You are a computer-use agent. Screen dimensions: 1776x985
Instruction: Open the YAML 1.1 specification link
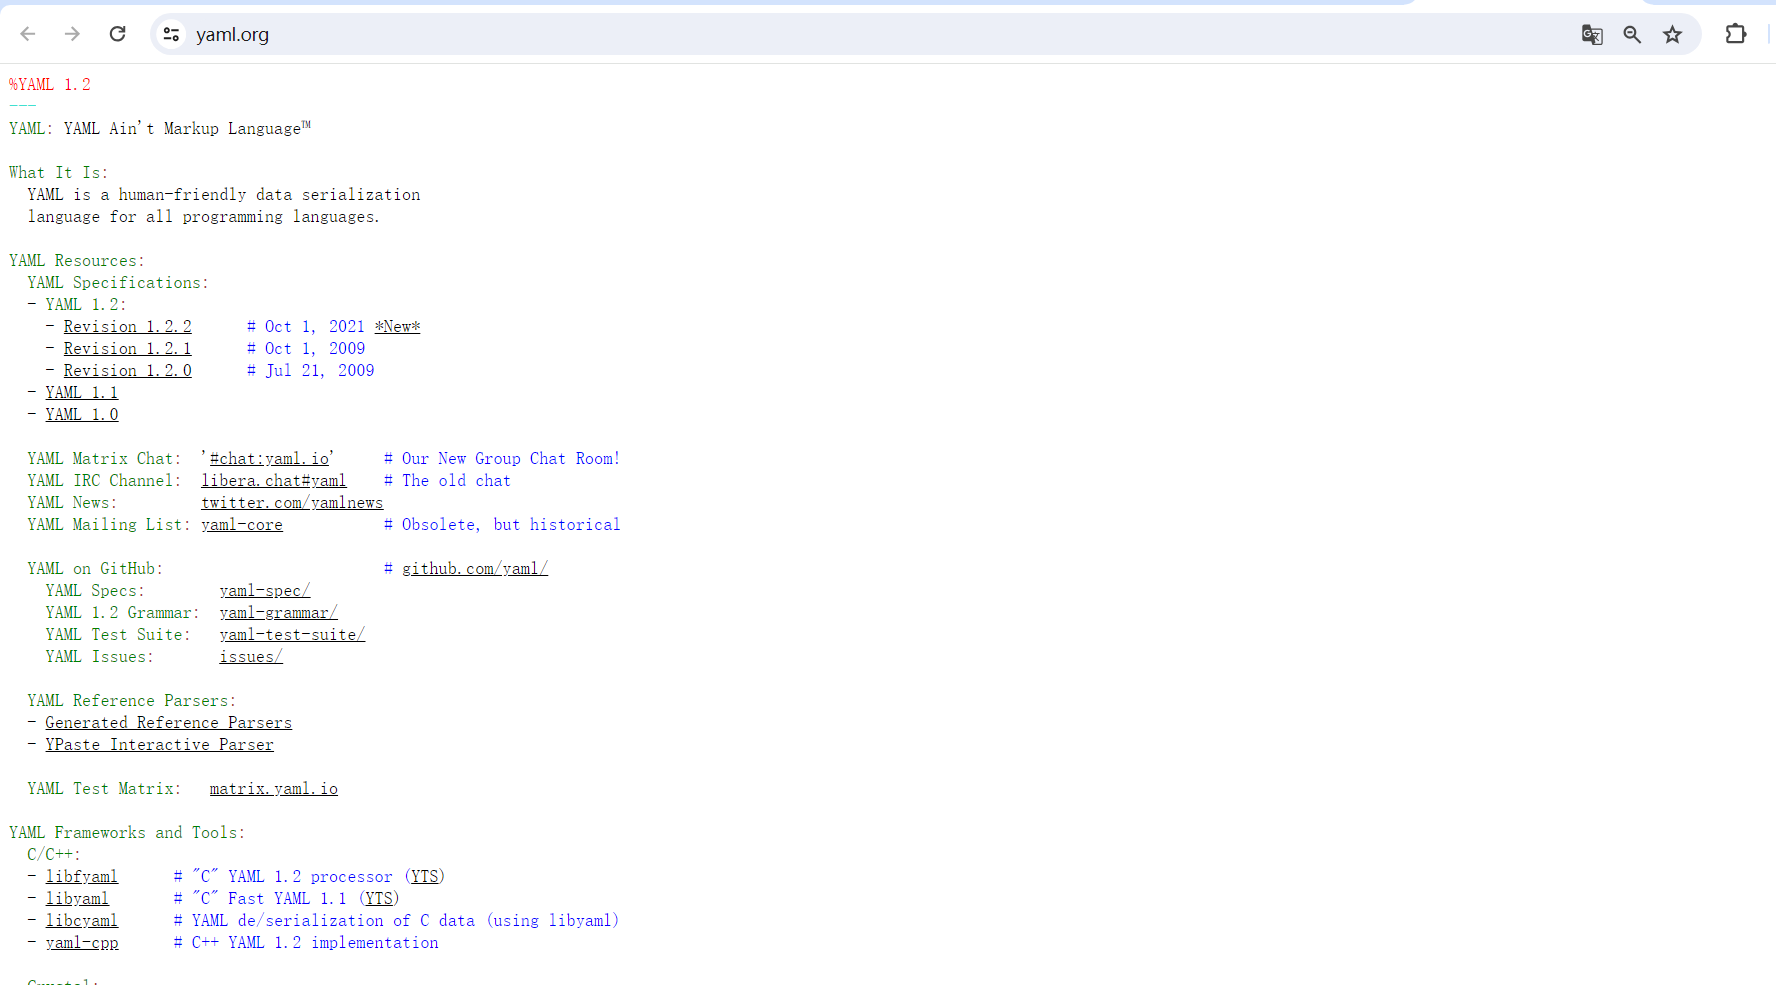pyautogui.click(x=82, y=393)
